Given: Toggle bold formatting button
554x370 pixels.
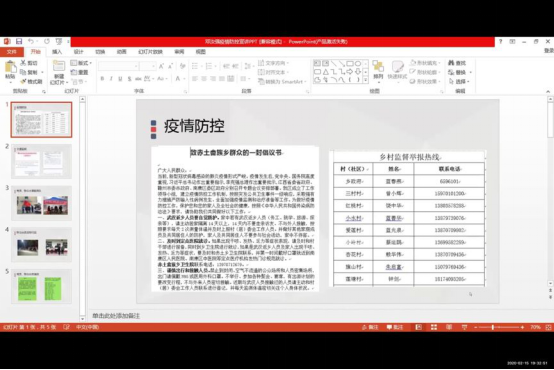Looking at the screenshot, I should (x=102, y=78).
